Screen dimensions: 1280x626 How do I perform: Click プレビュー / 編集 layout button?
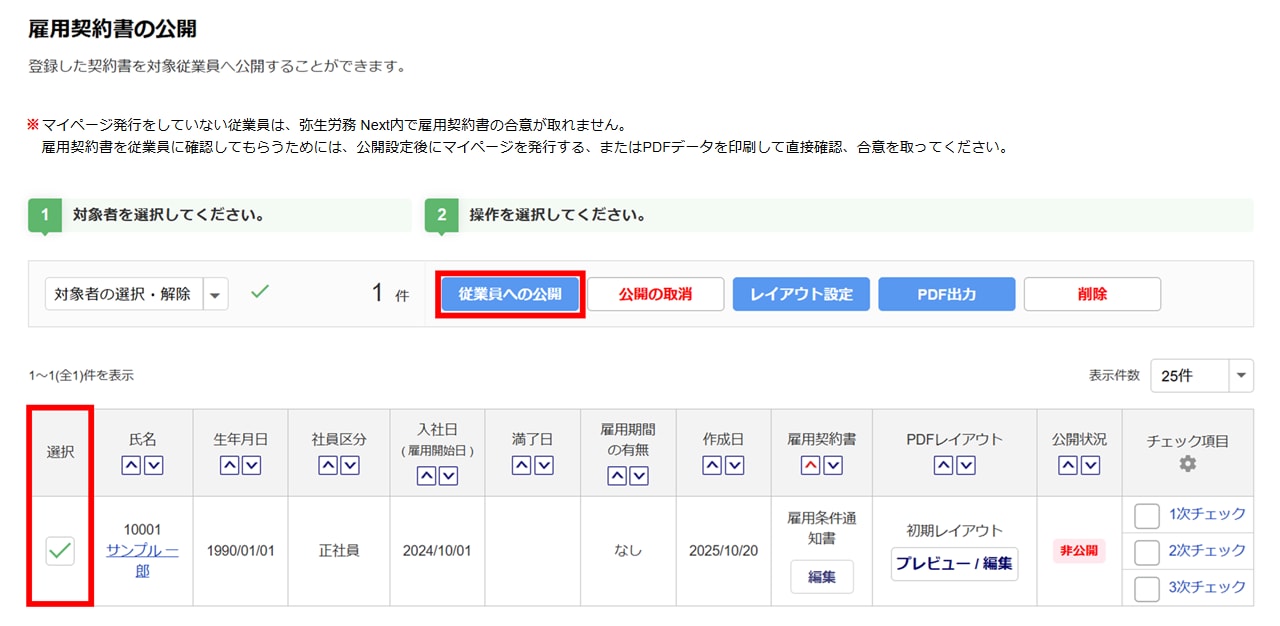954,563
